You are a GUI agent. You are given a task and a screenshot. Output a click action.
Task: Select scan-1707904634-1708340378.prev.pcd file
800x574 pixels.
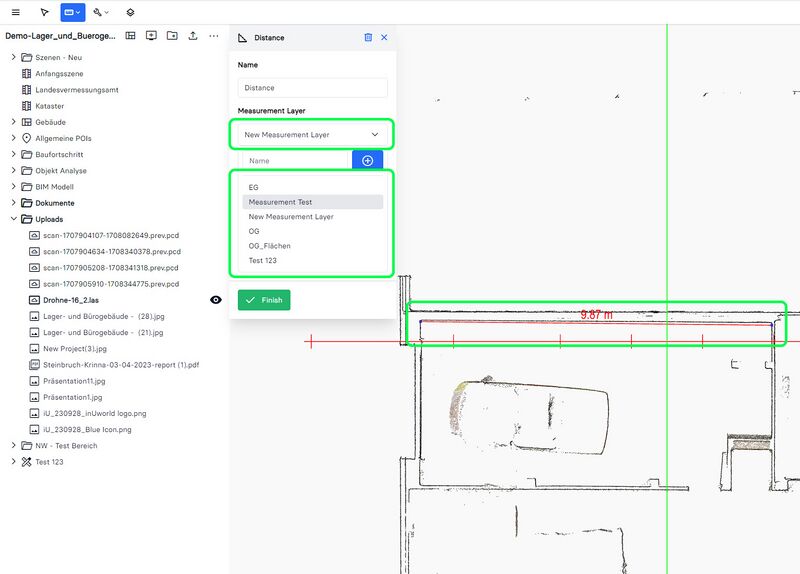coord(112,252)
